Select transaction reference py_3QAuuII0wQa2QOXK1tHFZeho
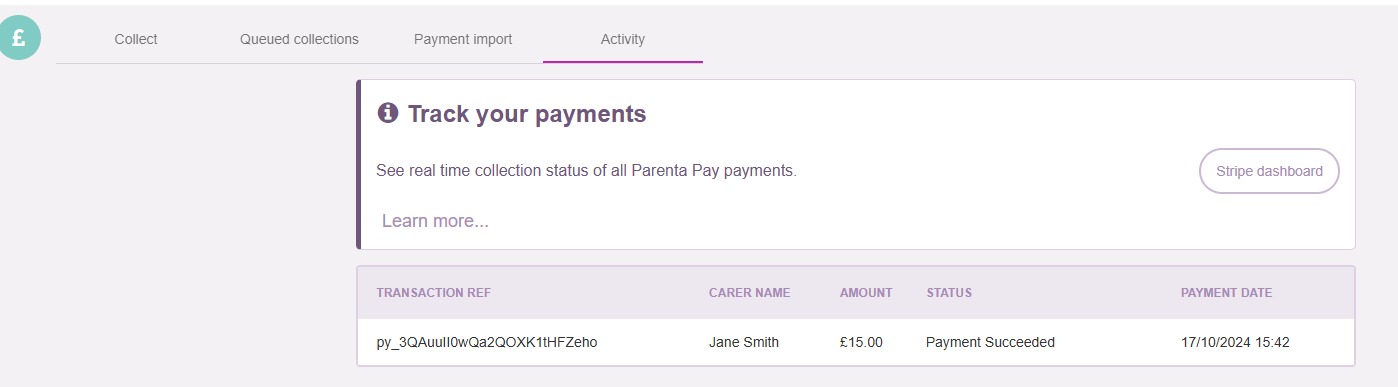The image size is (1398, 387). coord(487,342)
